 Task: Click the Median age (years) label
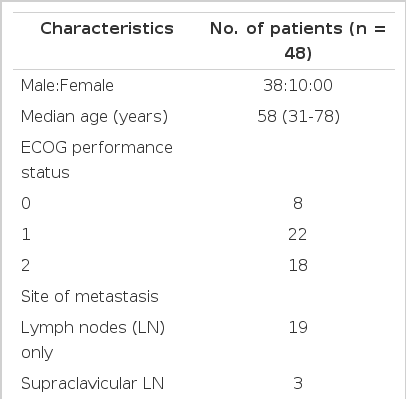tap(94, 117)
